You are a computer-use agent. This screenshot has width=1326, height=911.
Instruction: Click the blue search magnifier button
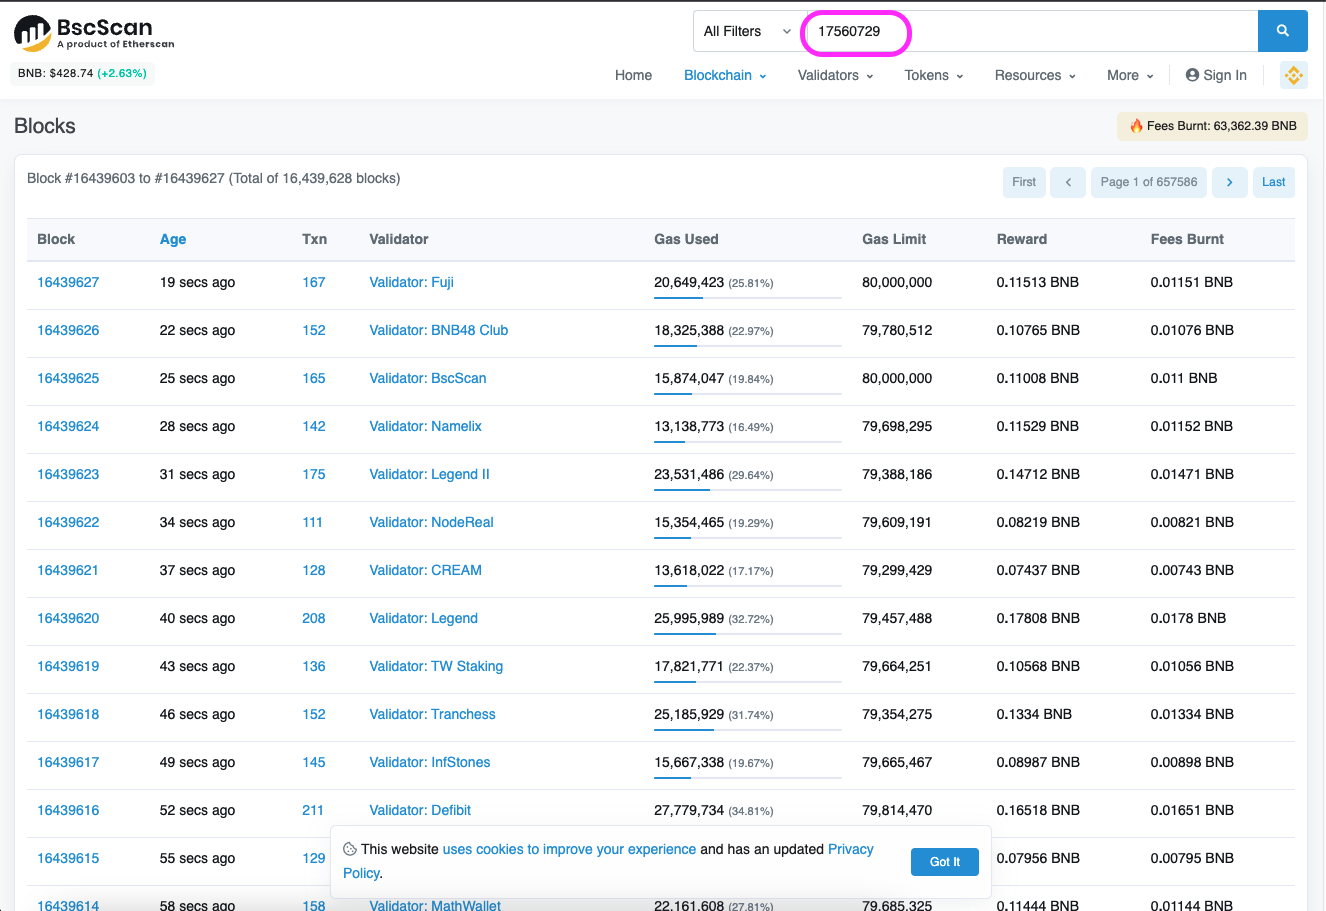1282,31
